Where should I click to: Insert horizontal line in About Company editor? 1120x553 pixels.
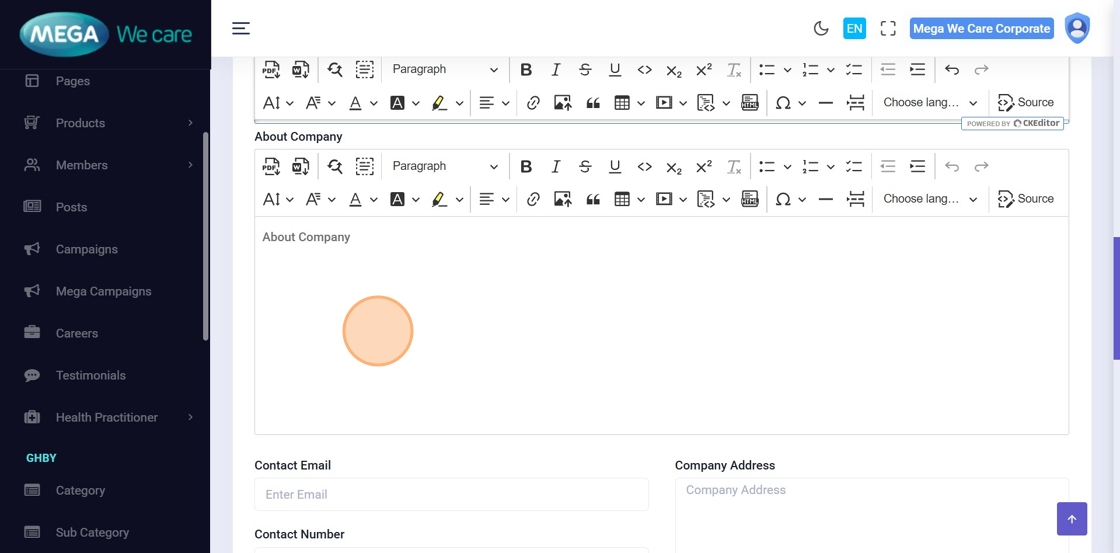pos(825,199)
